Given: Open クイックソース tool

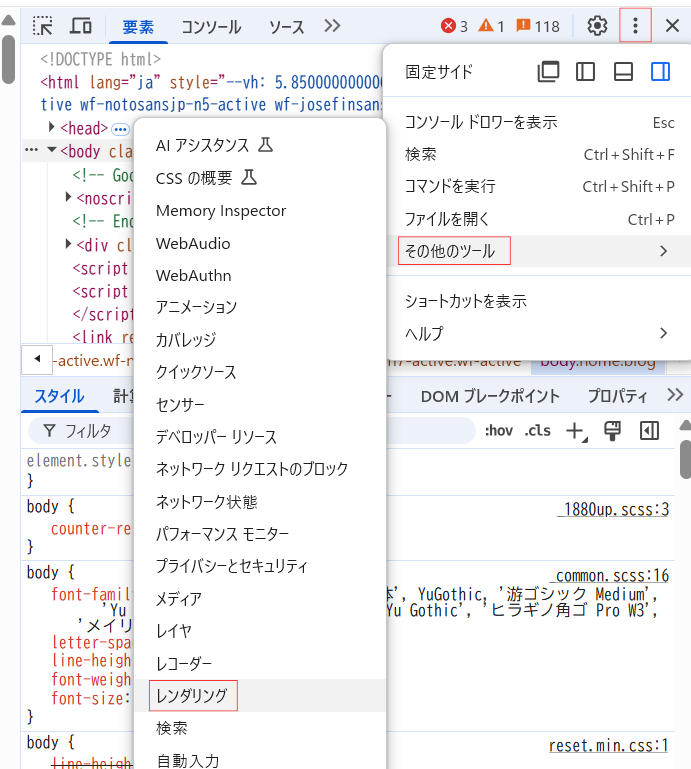Looking at the screenshot, I should [260, 372].
